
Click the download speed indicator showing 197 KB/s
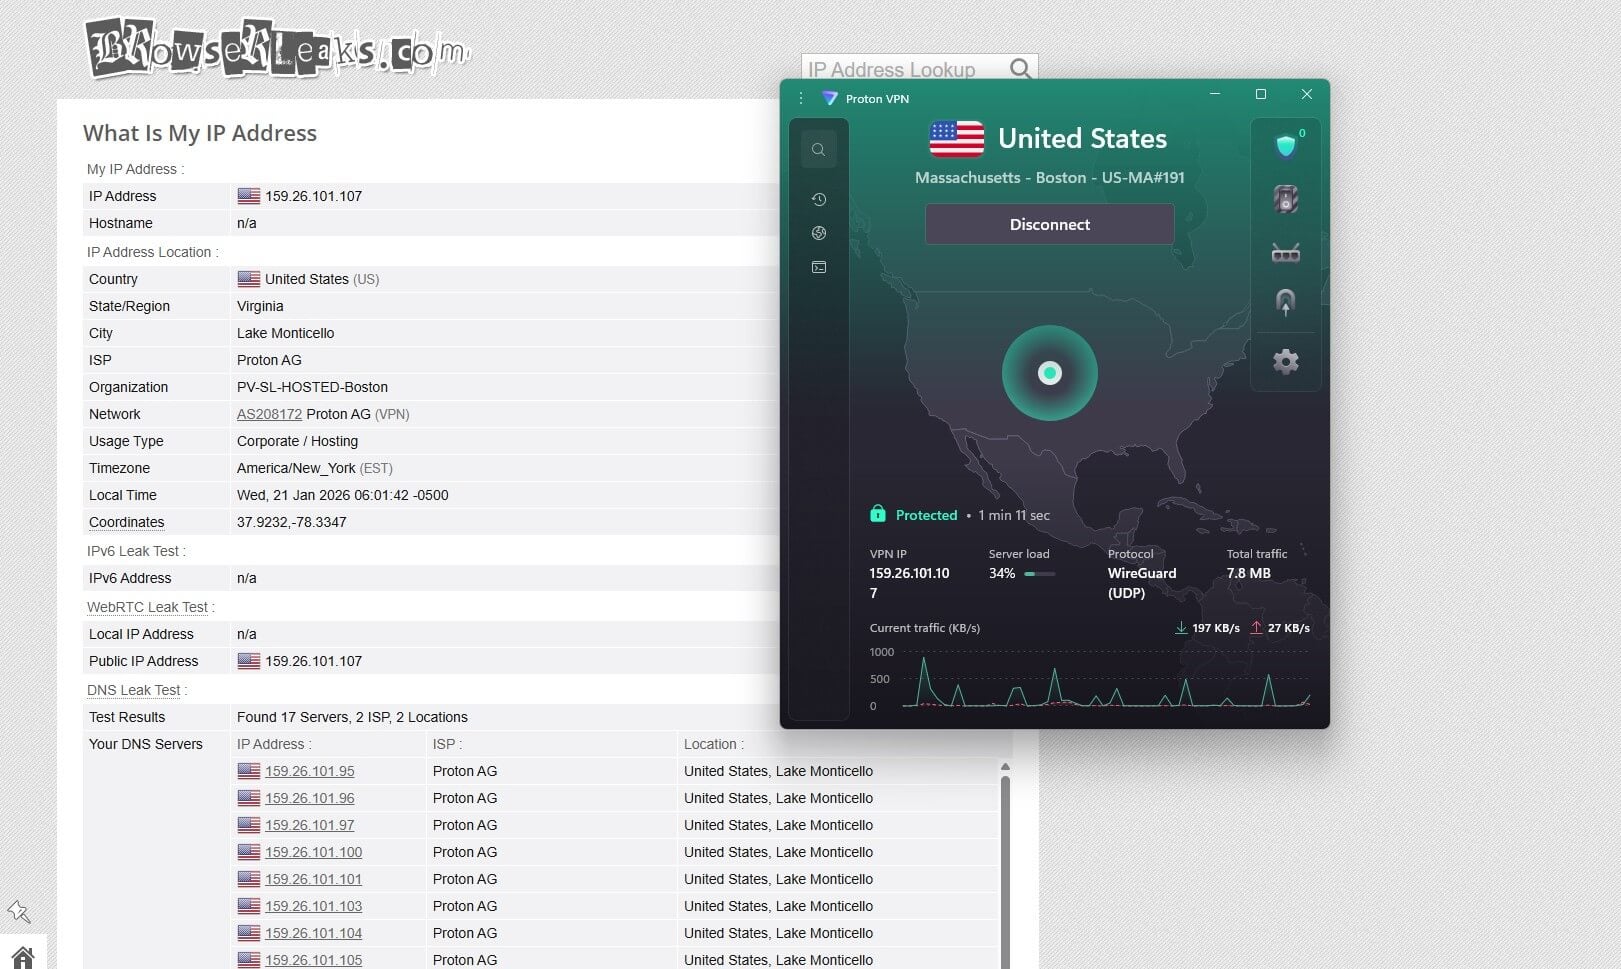point(1206,628)
